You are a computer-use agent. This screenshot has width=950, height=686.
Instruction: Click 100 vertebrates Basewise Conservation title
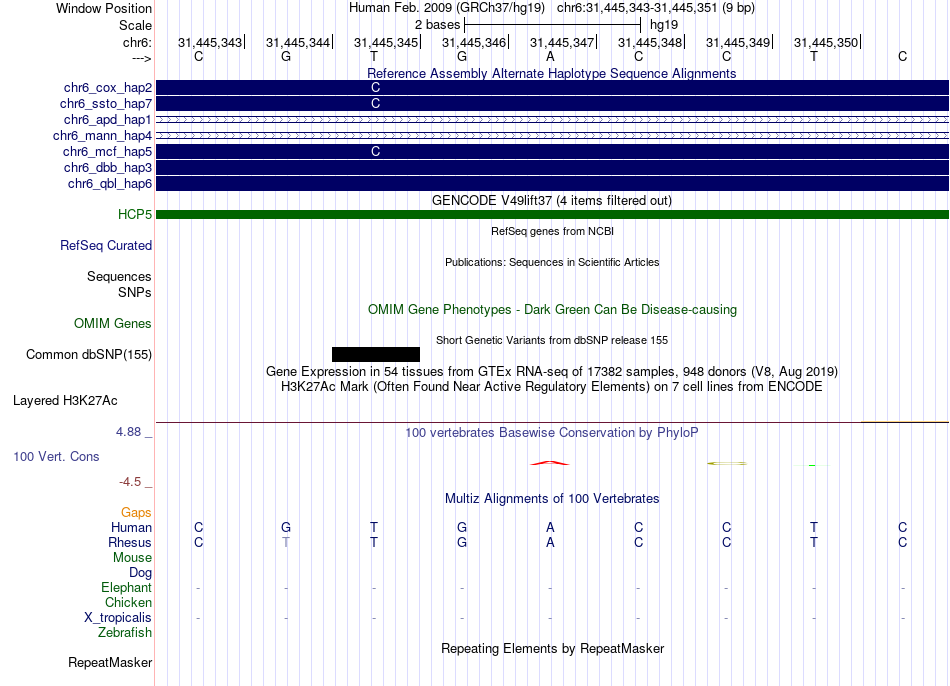tap(552, 433)
